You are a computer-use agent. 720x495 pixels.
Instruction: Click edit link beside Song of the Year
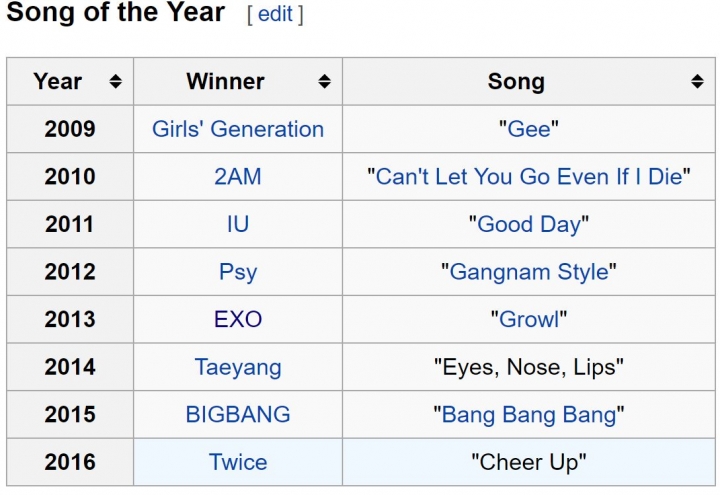(275, 14)
